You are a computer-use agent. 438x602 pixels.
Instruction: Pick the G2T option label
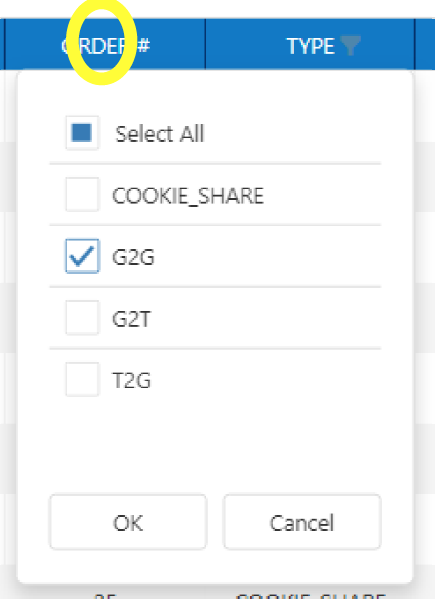[131, 319]
